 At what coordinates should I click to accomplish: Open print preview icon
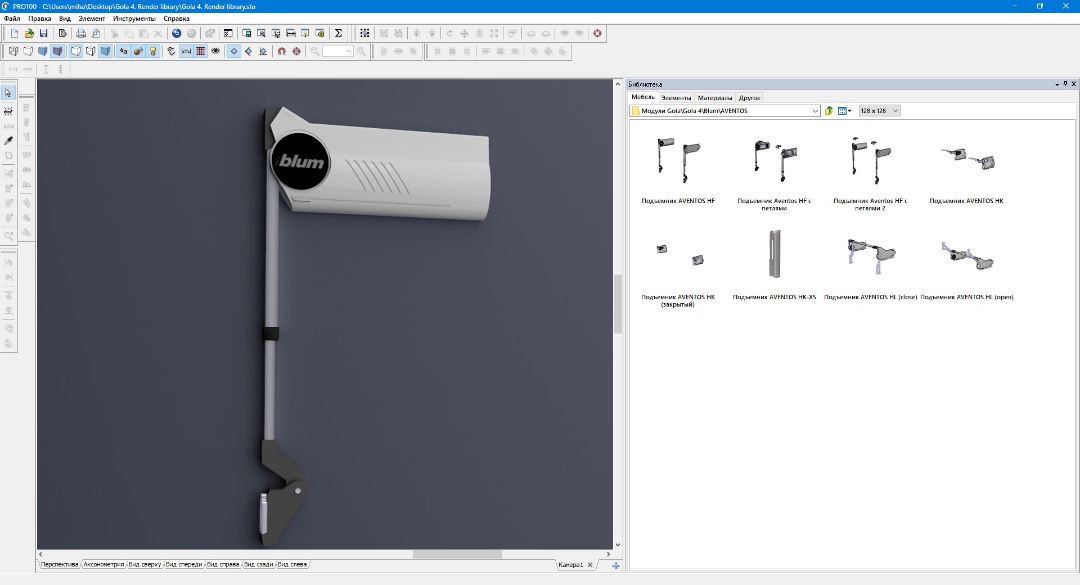96,33
